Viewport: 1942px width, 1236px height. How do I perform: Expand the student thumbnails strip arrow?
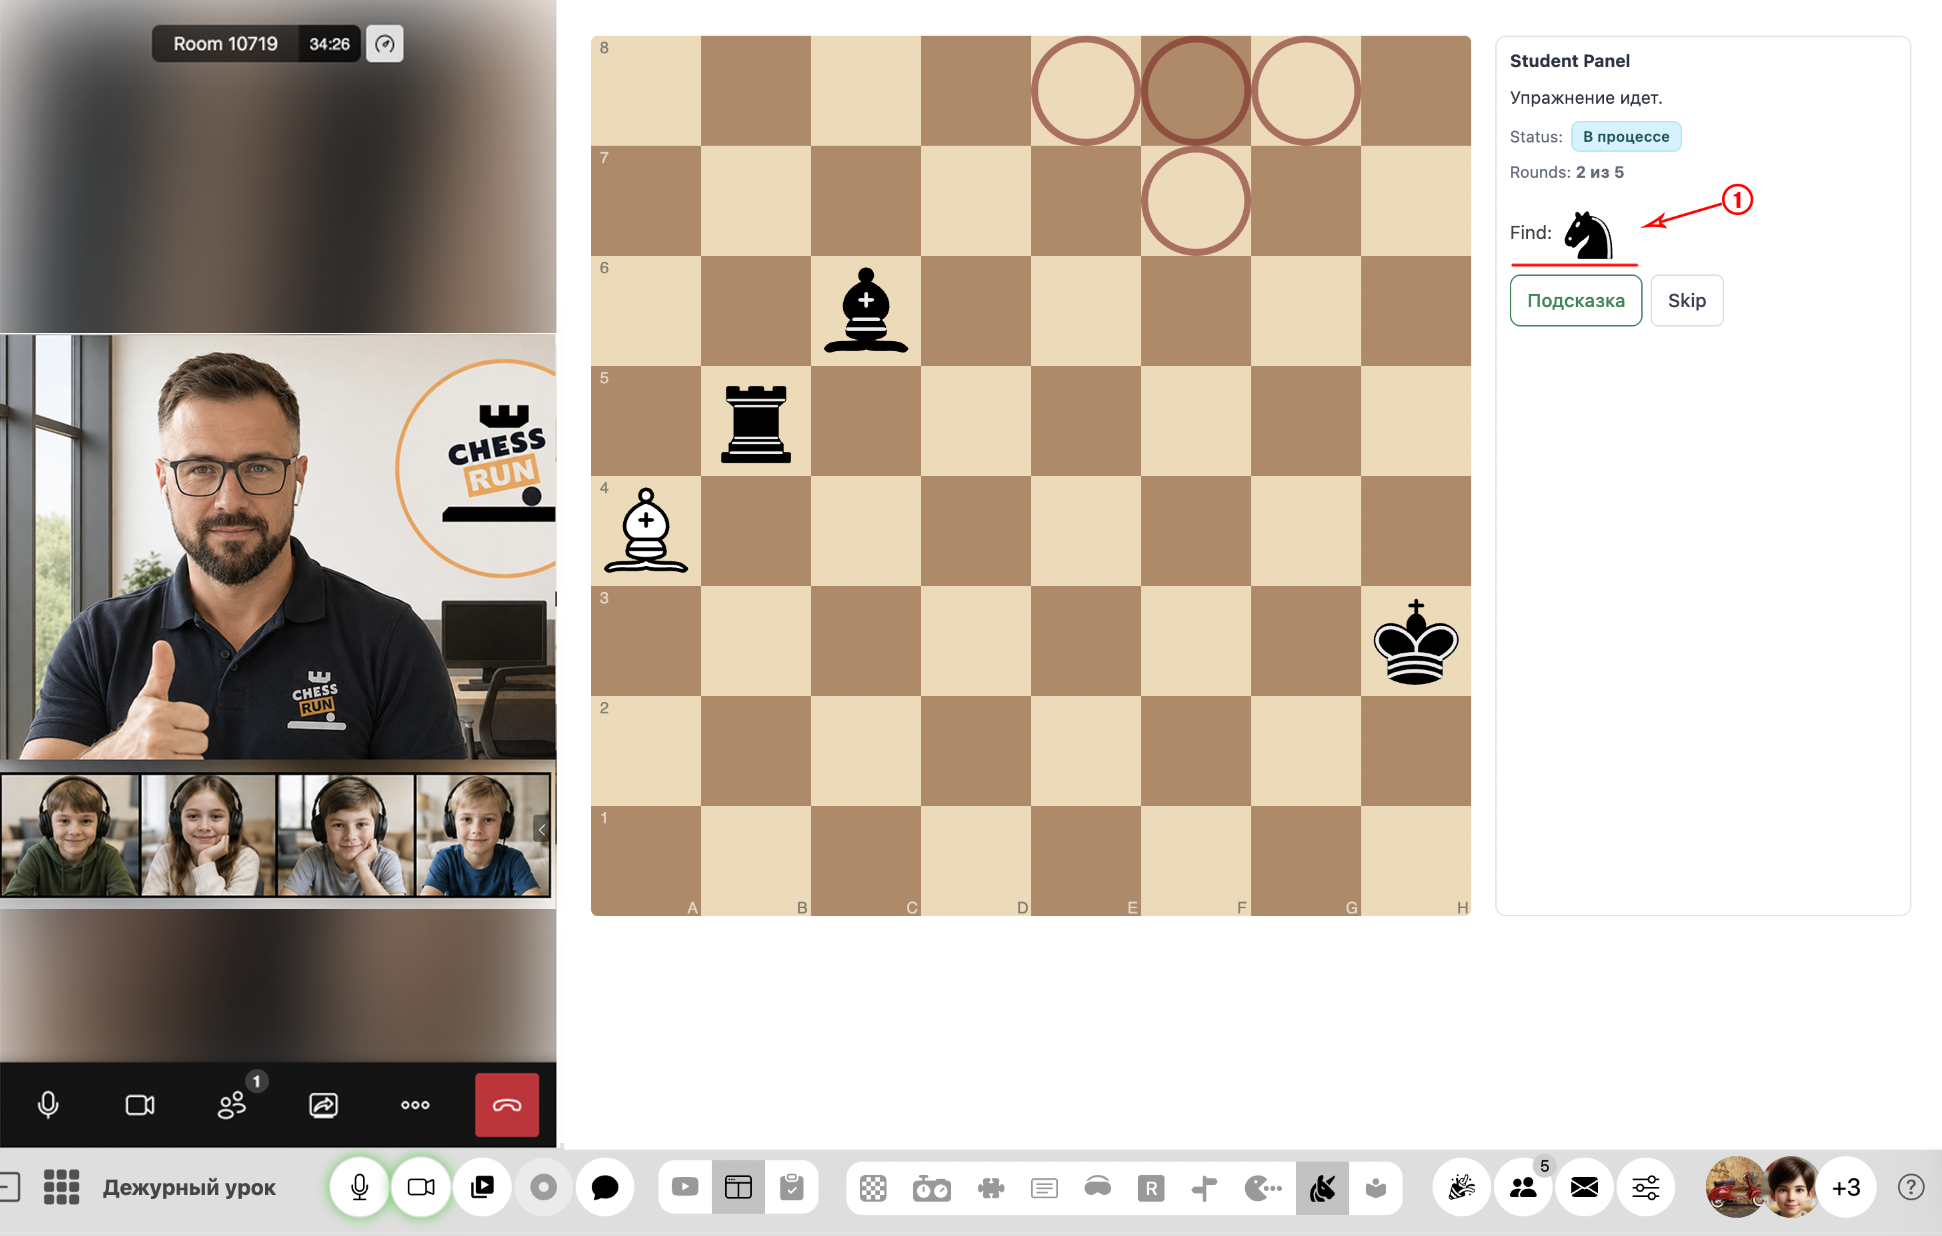pyautogui.click(x=542, y=829)
